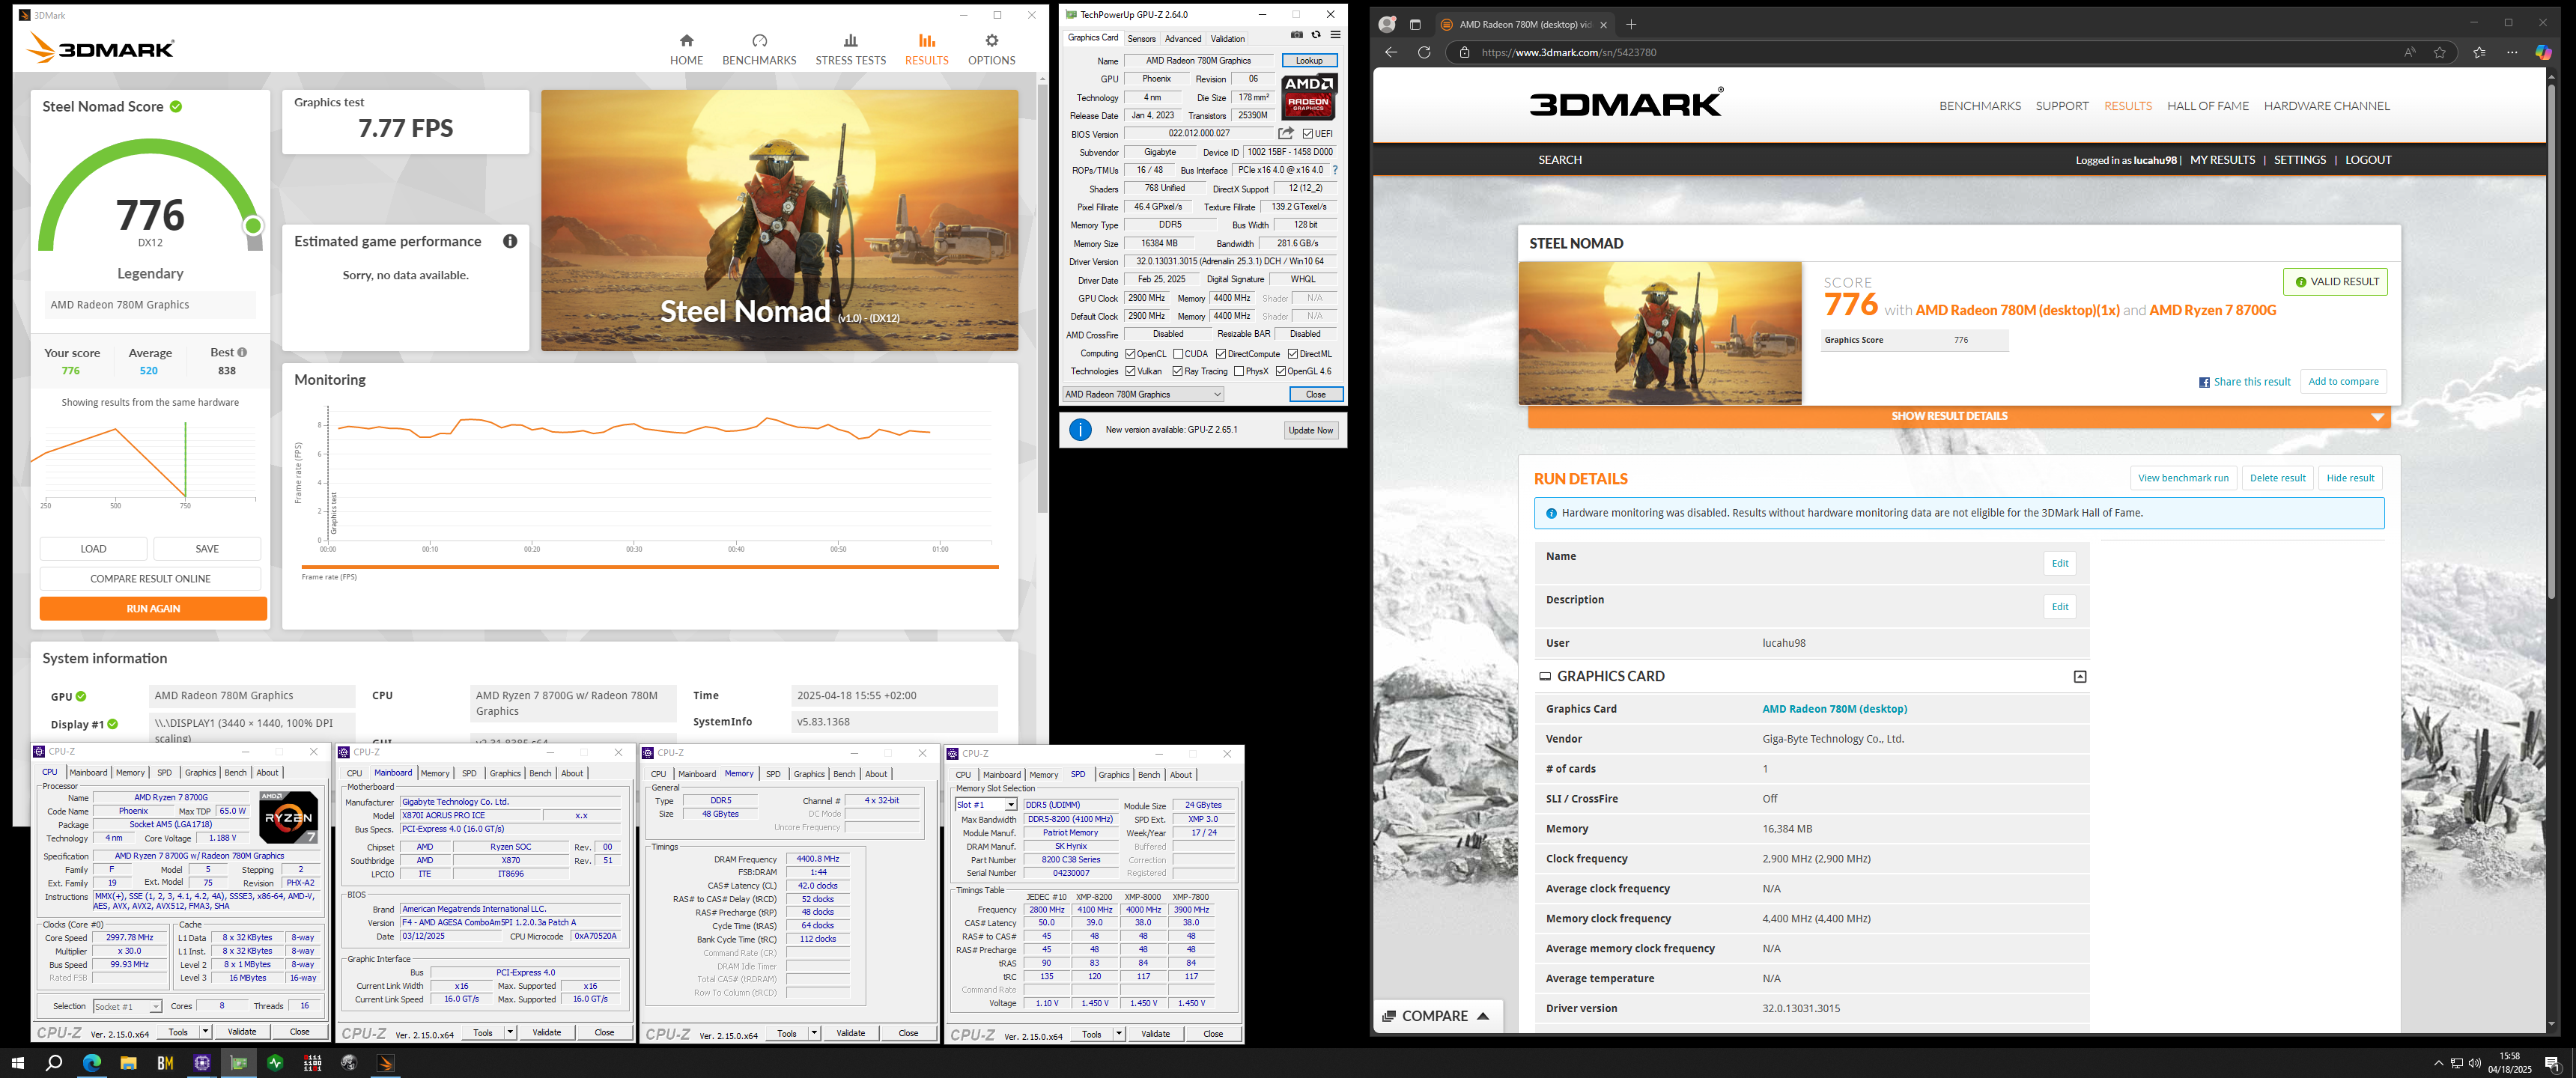Screen dimensions: 2576x1078
Task: Toggle the Ray Tracing checkbox in GPU-Z
Action: click(x=1178, y=371)
